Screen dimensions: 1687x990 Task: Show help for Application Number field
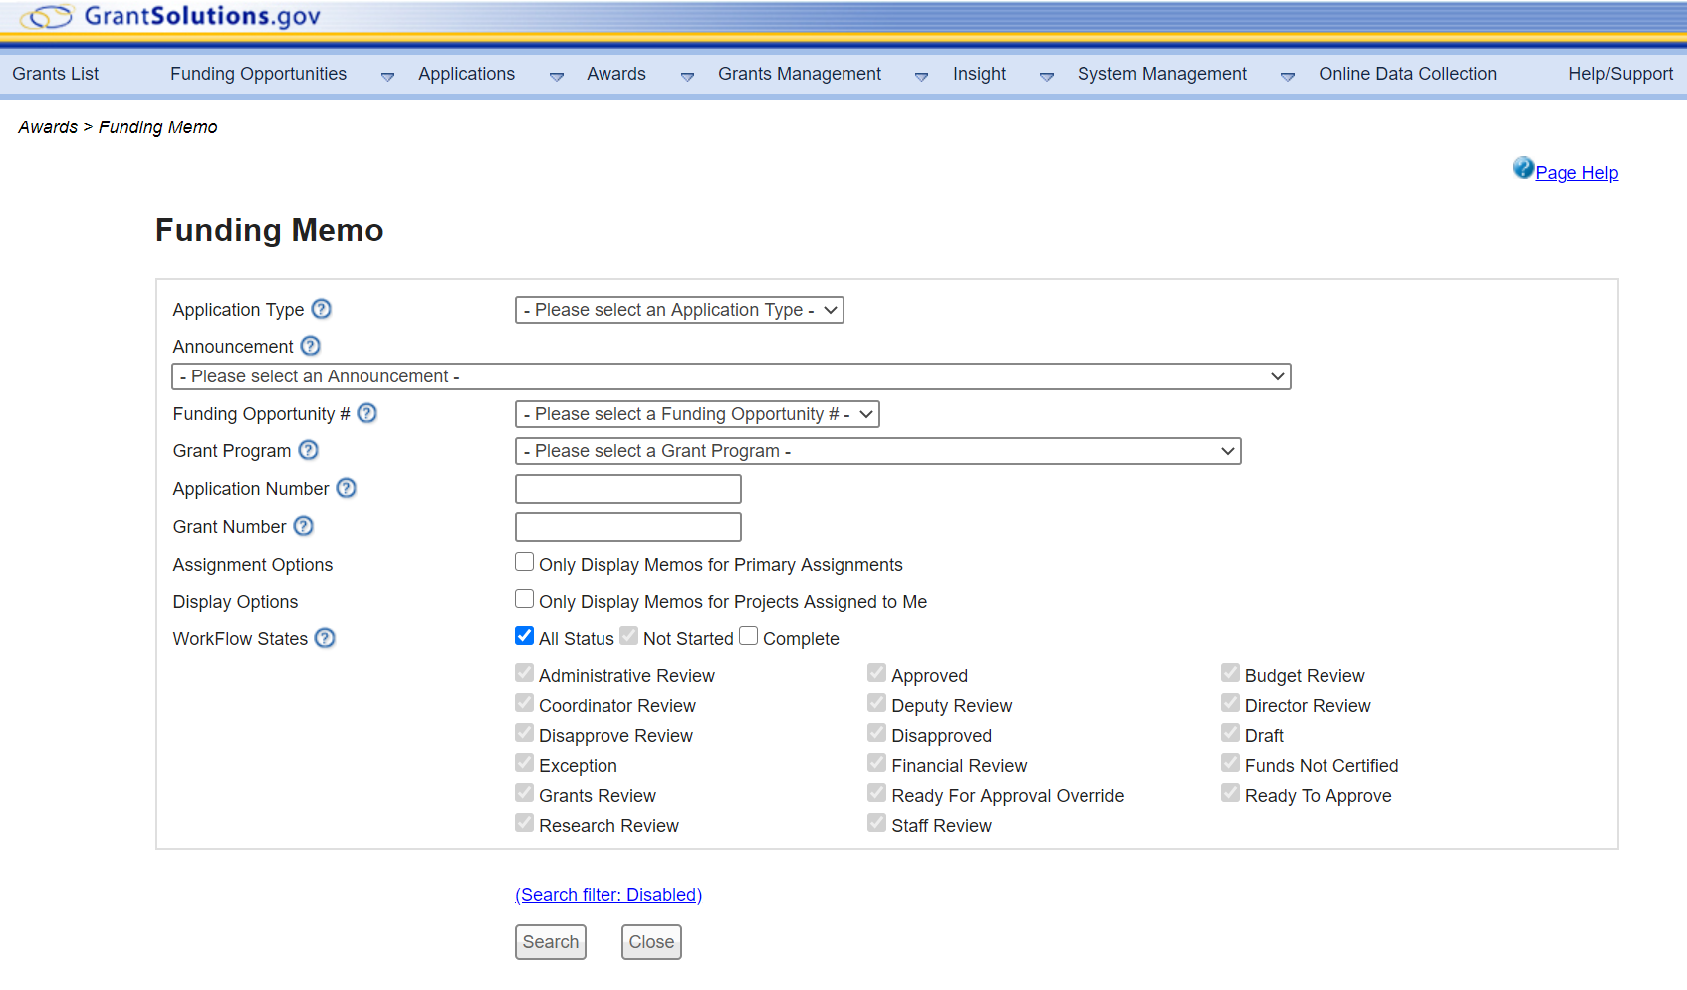coord(346,488)
